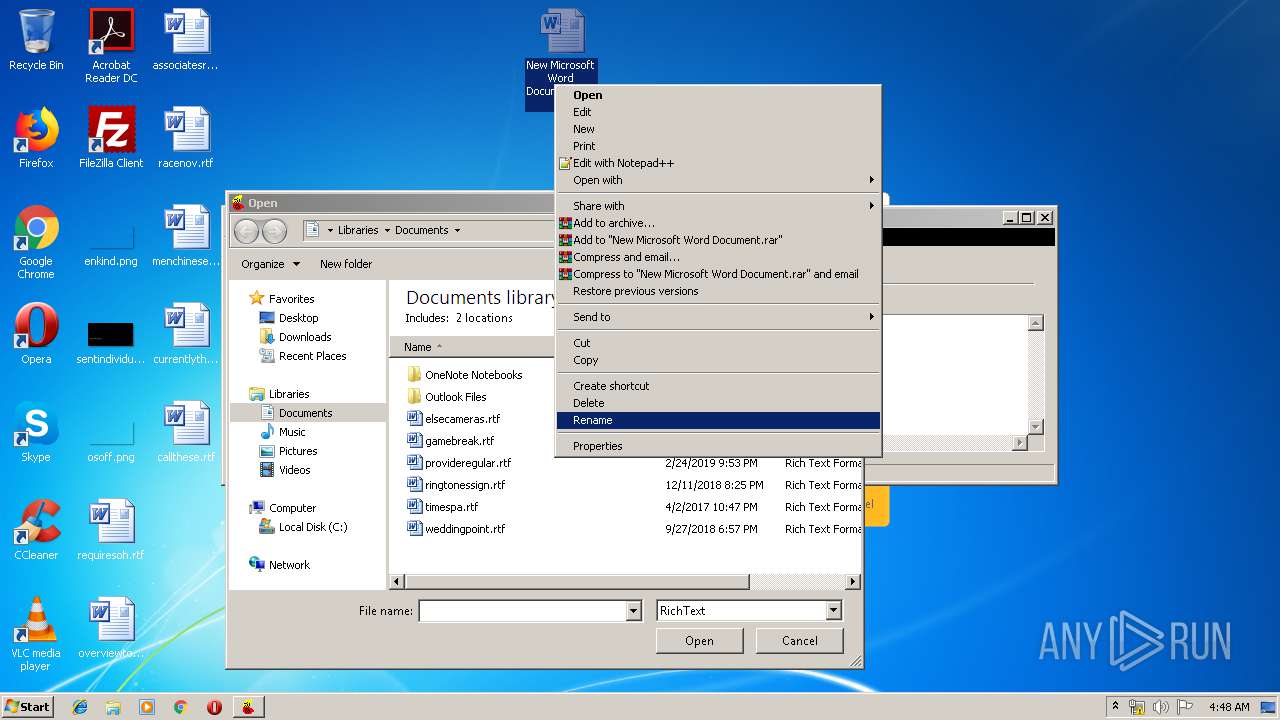The image size is (1280, 720).
Task: Expand Documents breadcrumb dropdown arrow
Action: (457, 230)
